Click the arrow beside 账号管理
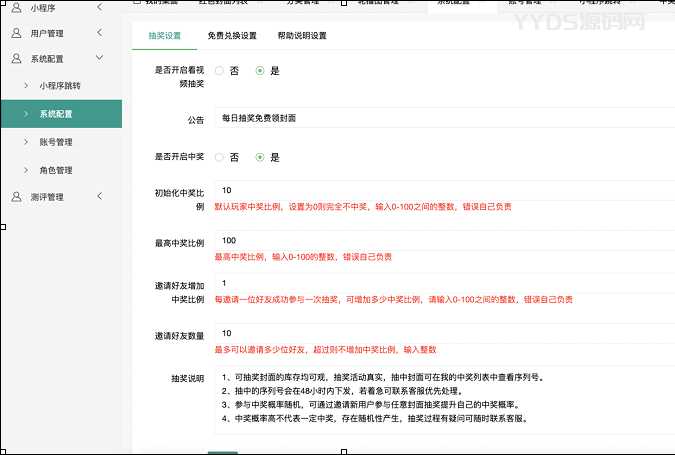Viewport: 675px width, 455px height. point(26,142)
